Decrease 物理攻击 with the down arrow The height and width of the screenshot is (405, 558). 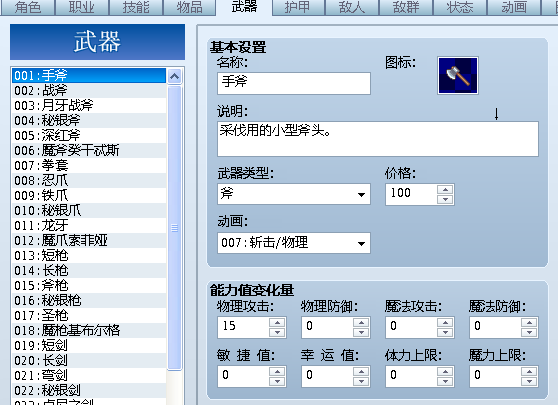tap(277, 332)
